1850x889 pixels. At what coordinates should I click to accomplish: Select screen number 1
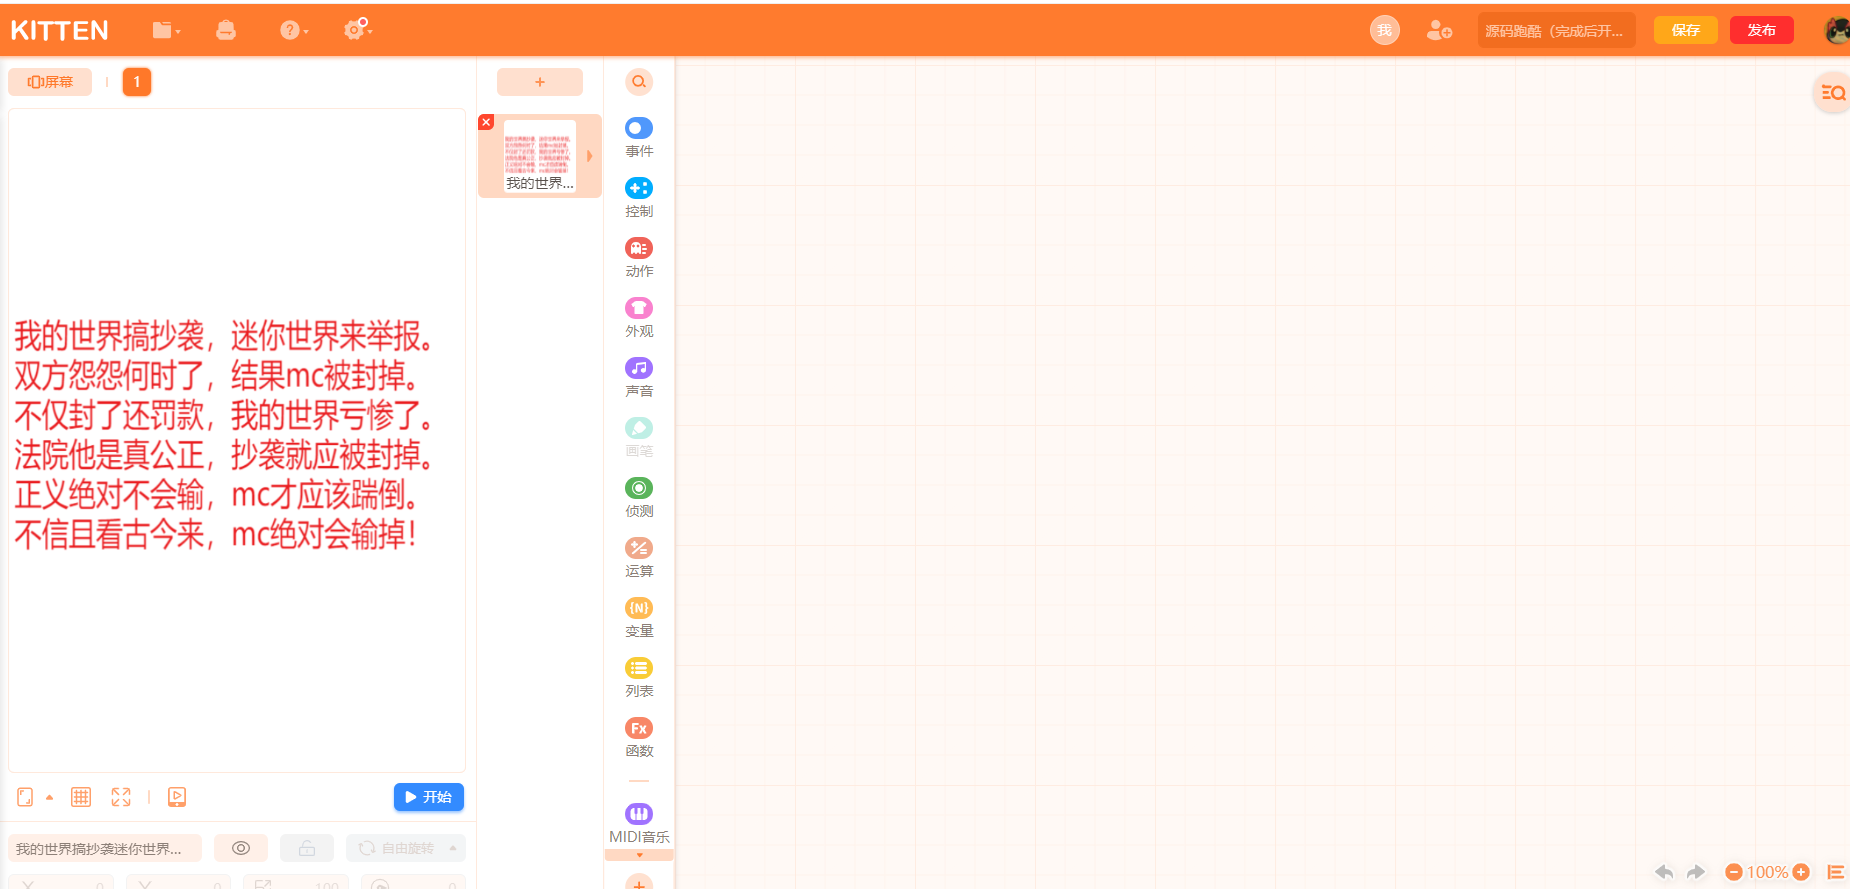[137, 82]
